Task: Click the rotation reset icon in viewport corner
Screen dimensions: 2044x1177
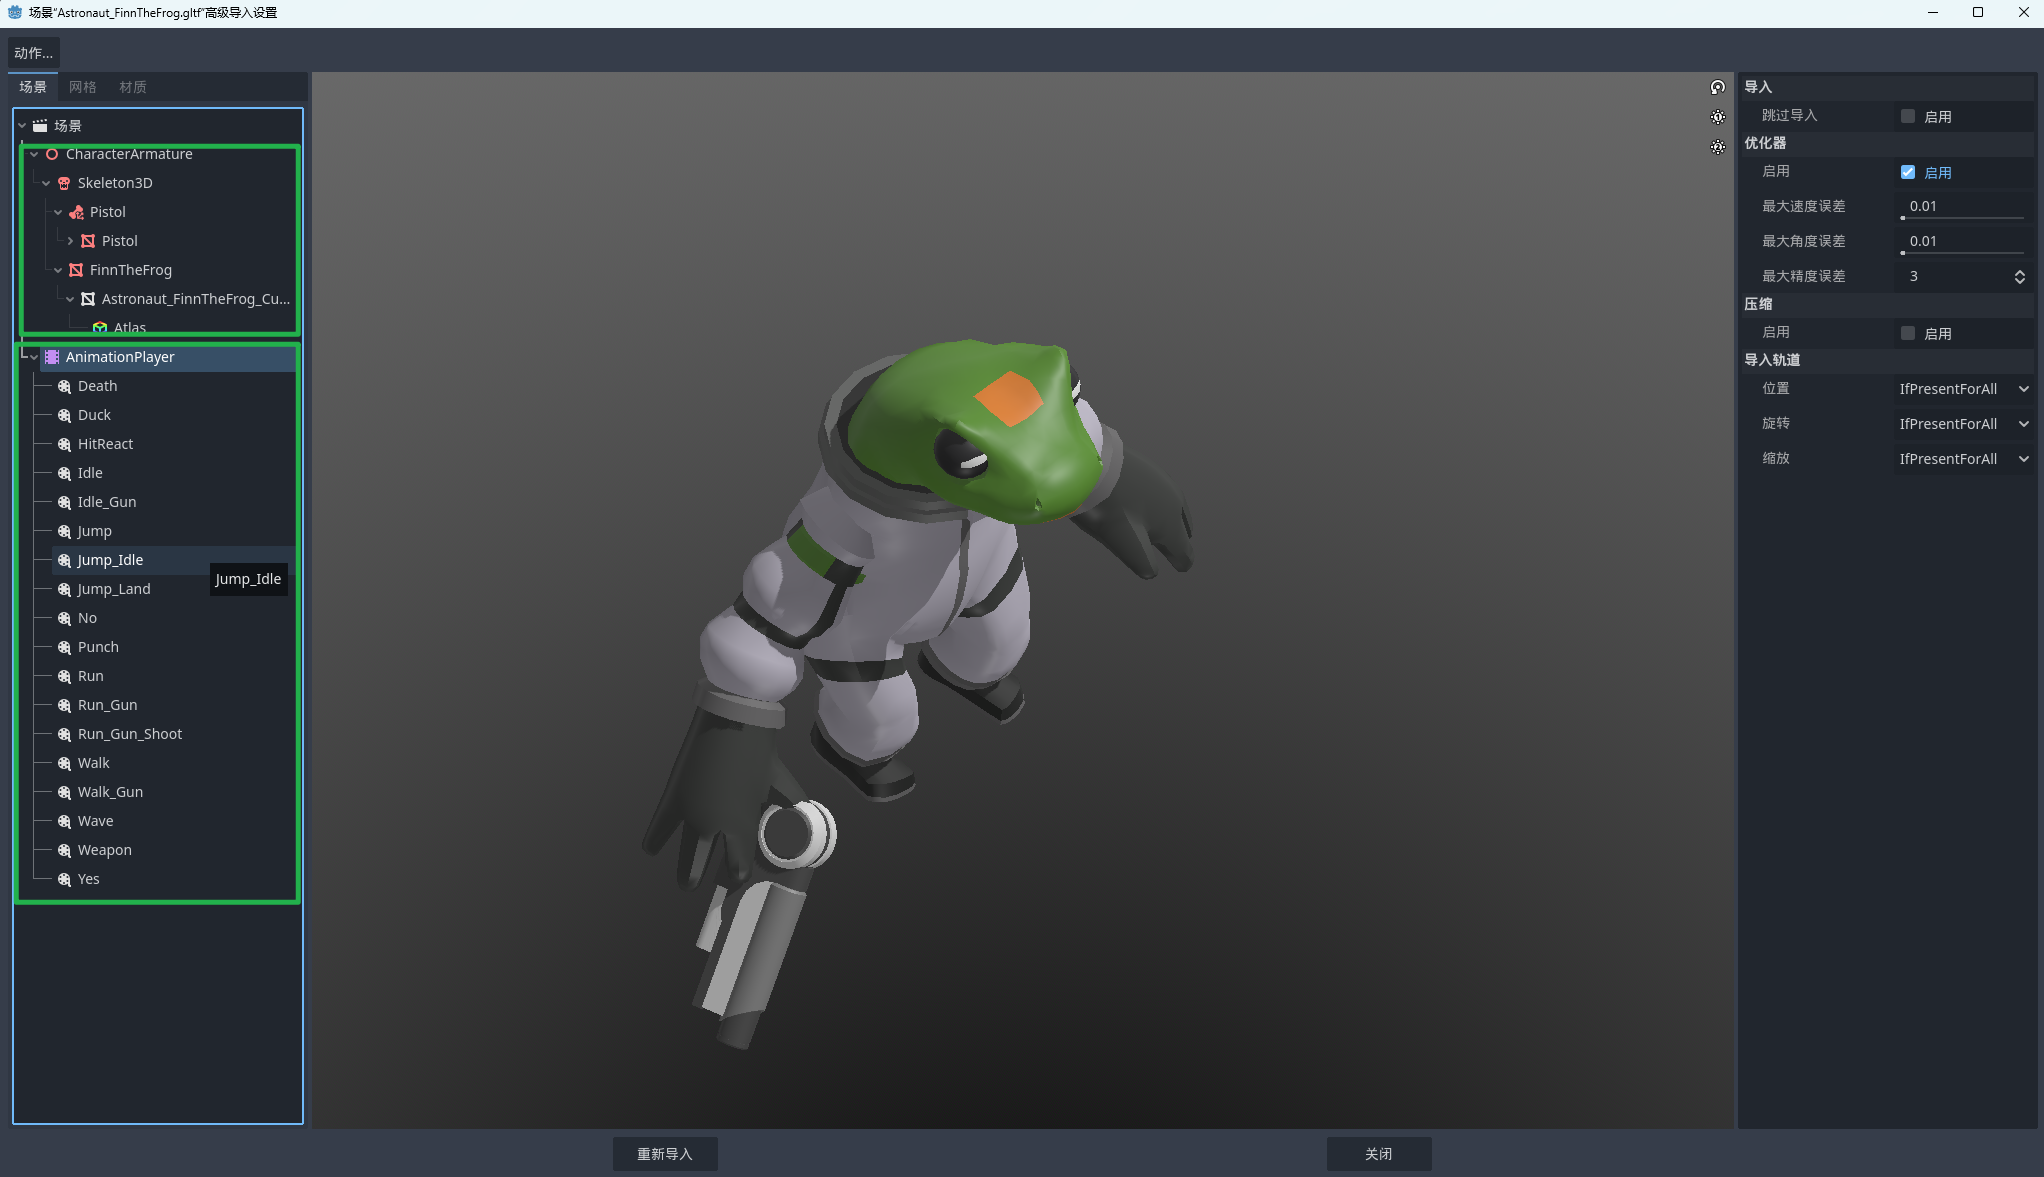Action: click(x=1717, y=87)
